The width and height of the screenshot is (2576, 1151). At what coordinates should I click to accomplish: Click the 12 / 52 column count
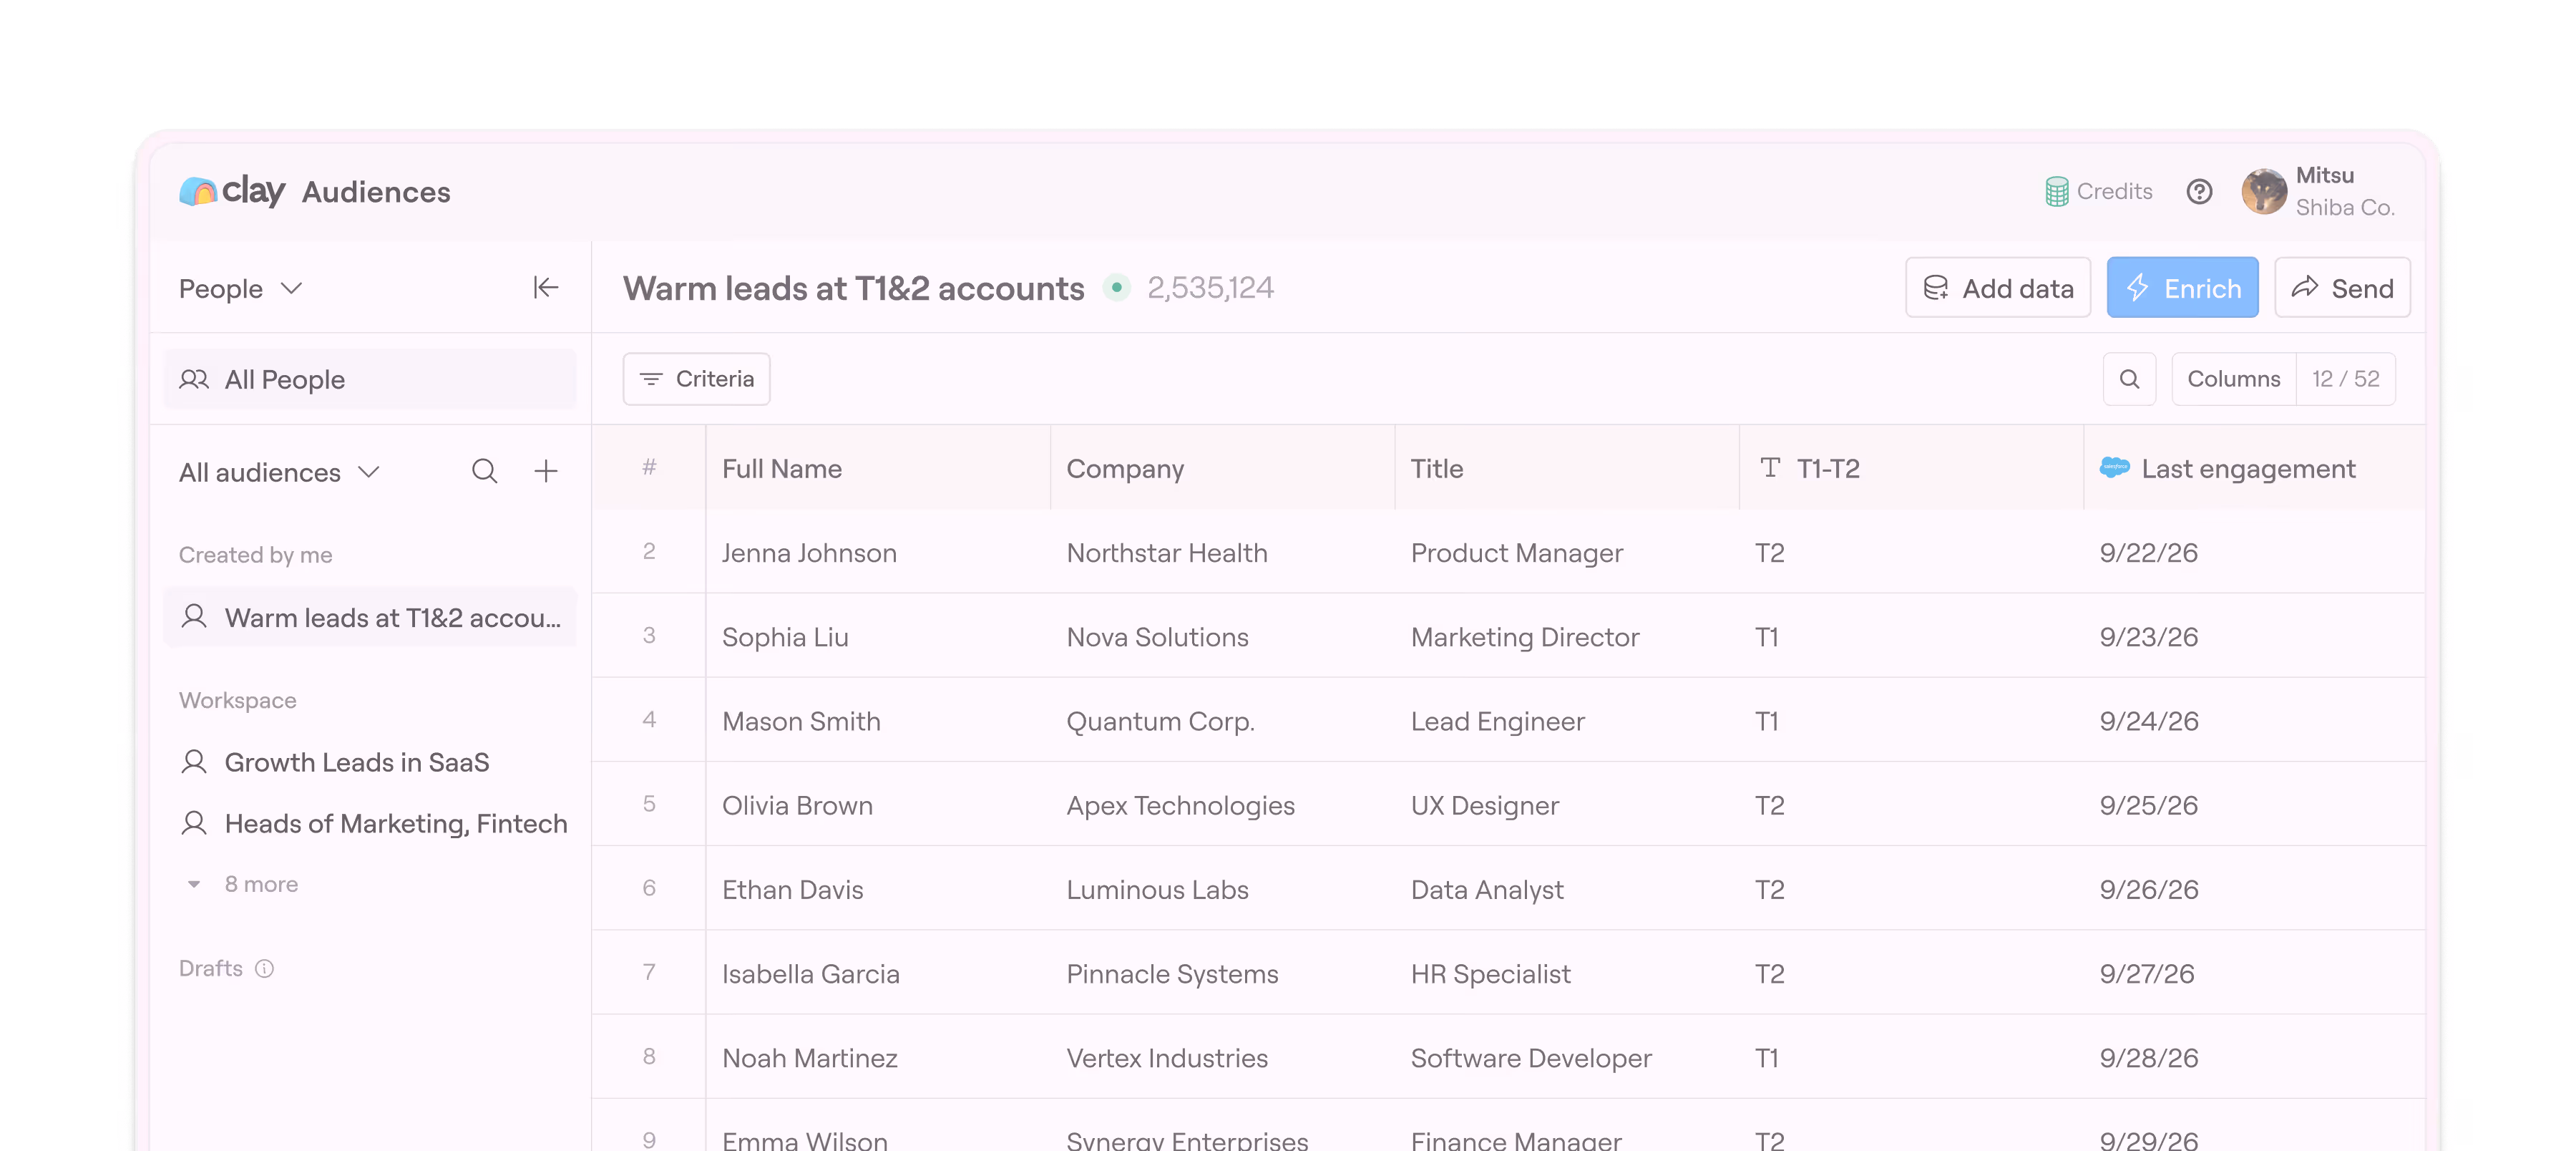pyautogui.click(x=2345, y=379)
